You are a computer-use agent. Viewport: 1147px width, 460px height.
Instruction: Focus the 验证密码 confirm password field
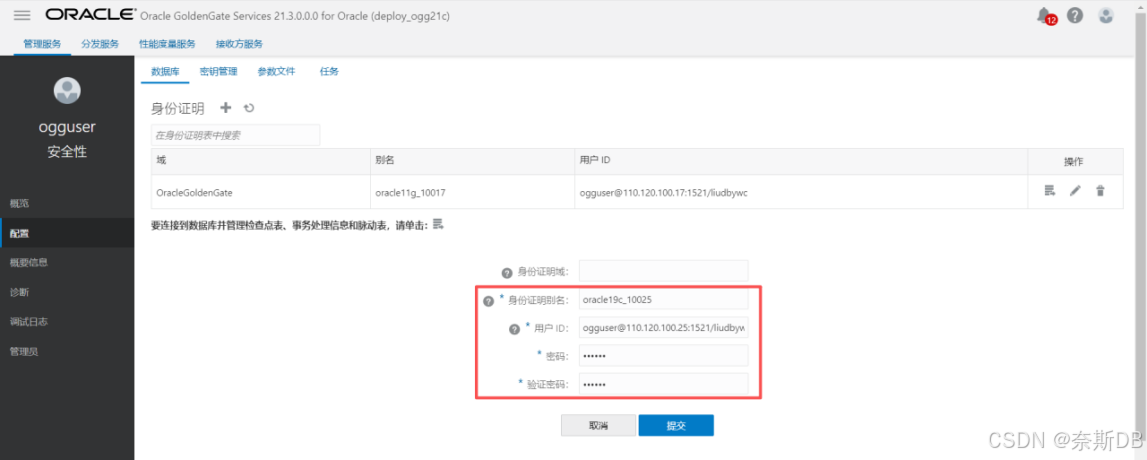663,384
